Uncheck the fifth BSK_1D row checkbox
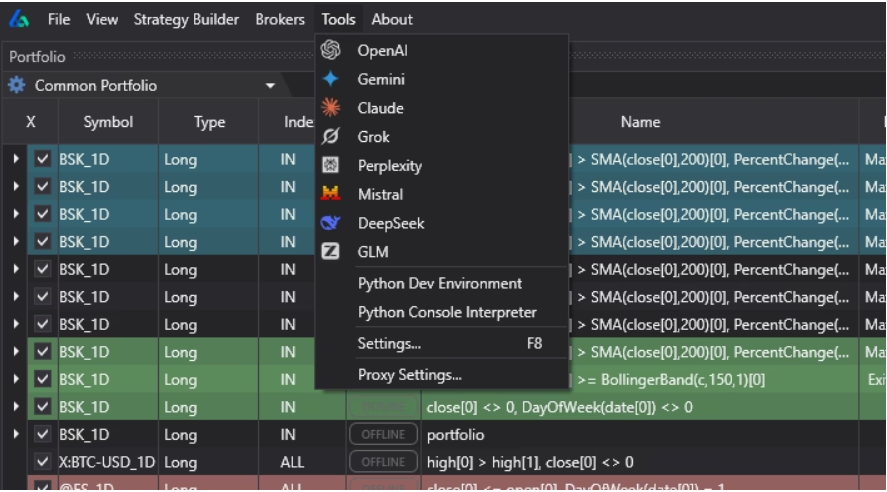The width and height of the screenshot is (887, 492). click(x=42, y=269)
